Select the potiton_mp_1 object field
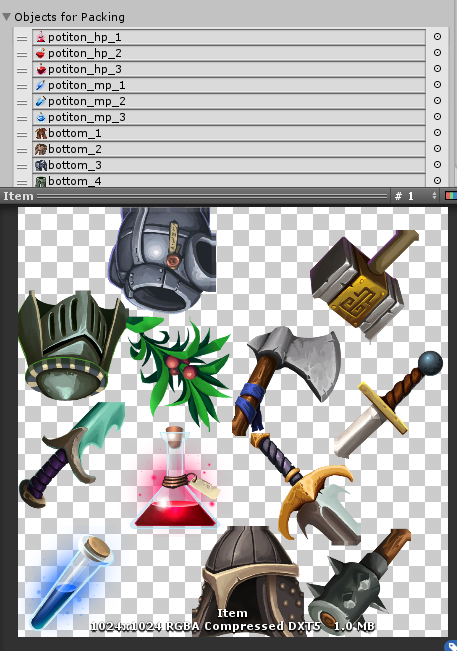This screenshot has width=457, height=651. click(x=229, y=85)
